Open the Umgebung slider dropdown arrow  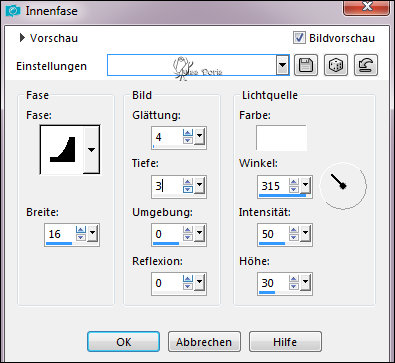click(199, 232)
